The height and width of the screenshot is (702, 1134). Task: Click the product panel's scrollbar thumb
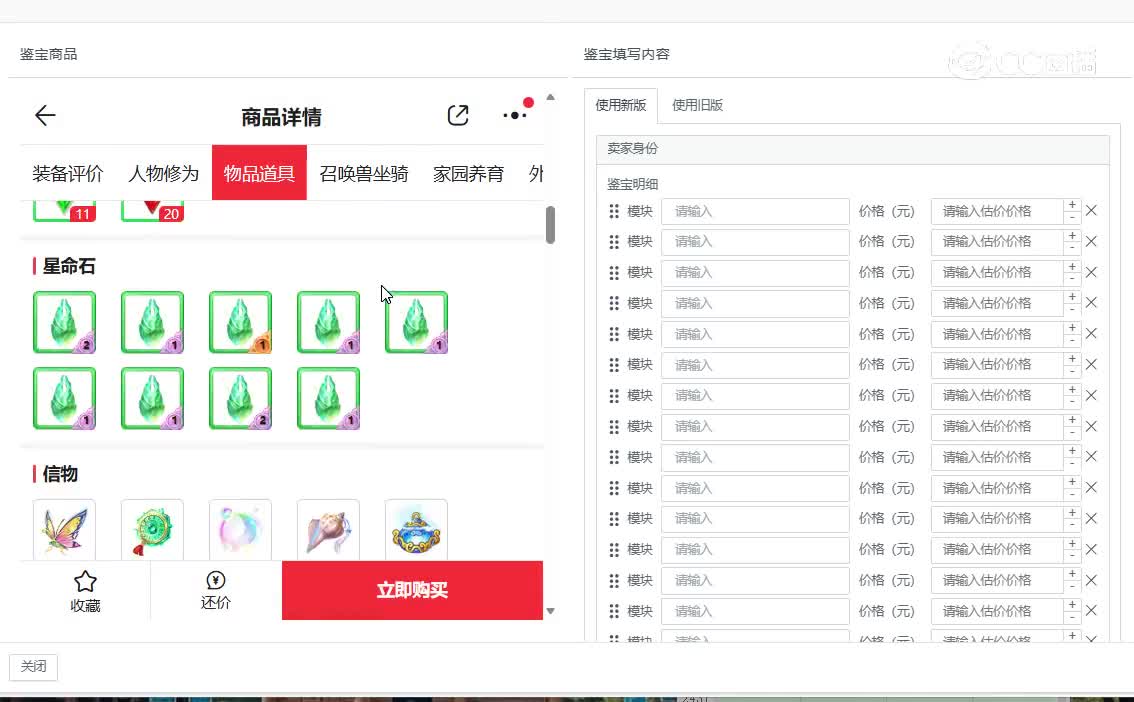(550, 225)
